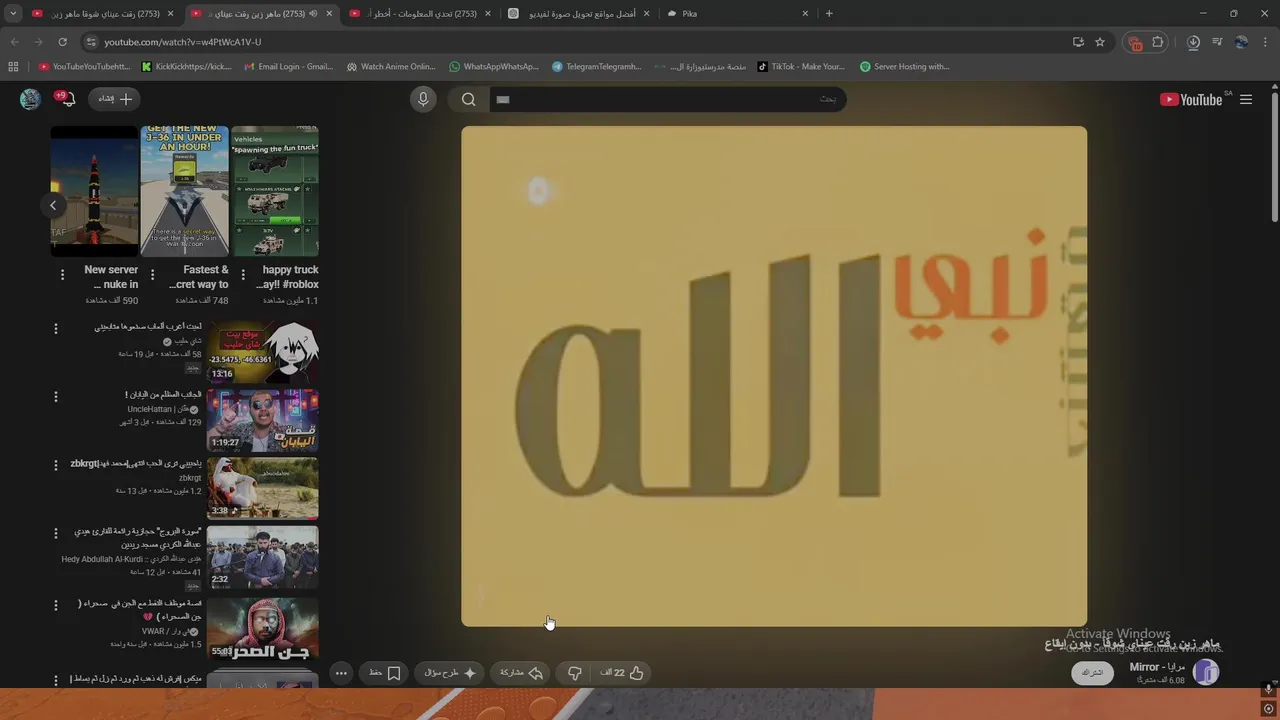Go to previous shorts with left chevron arrow
Screen dimensions: 1280x720
click(x=53, y=205)
